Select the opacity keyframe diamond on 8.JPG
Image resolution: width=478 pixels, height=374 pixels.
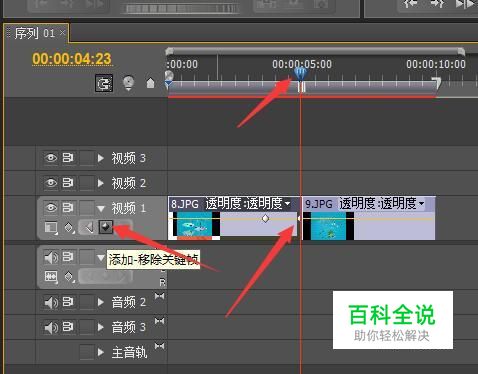click(265, 219)
